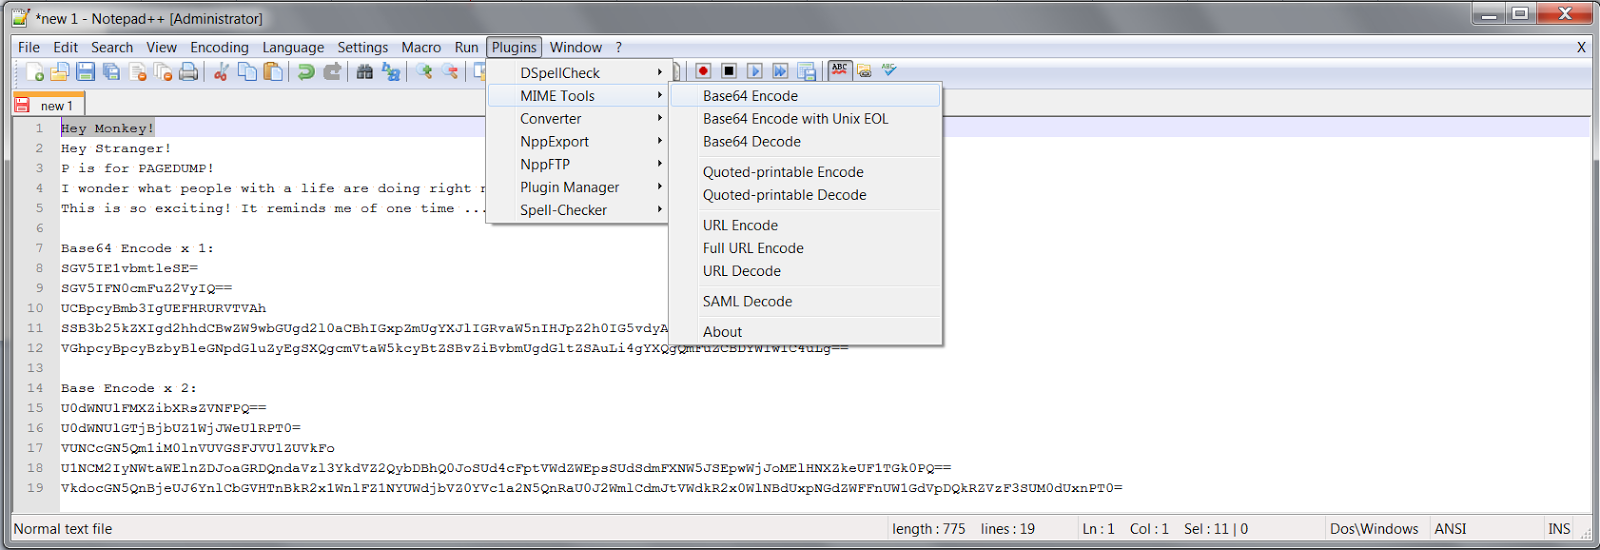Expand the NppExport submenu
This screenshot has width=1600, height=550.
pos(577,142)
